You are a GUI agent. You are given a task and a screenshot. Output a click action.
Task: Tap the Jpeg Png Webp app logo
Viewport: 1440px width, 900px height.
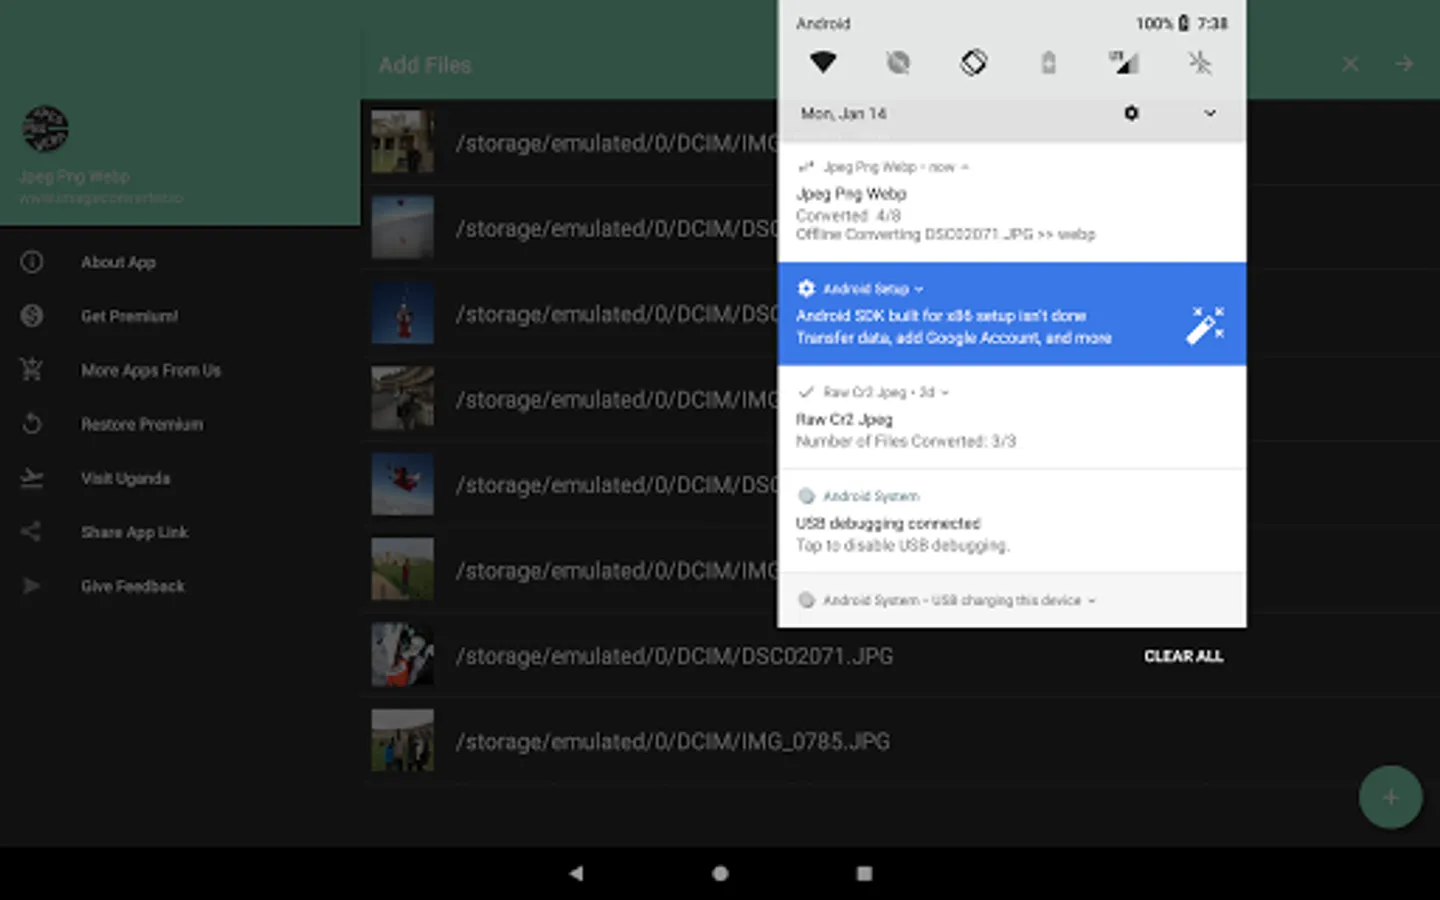(x=45, y=129)
